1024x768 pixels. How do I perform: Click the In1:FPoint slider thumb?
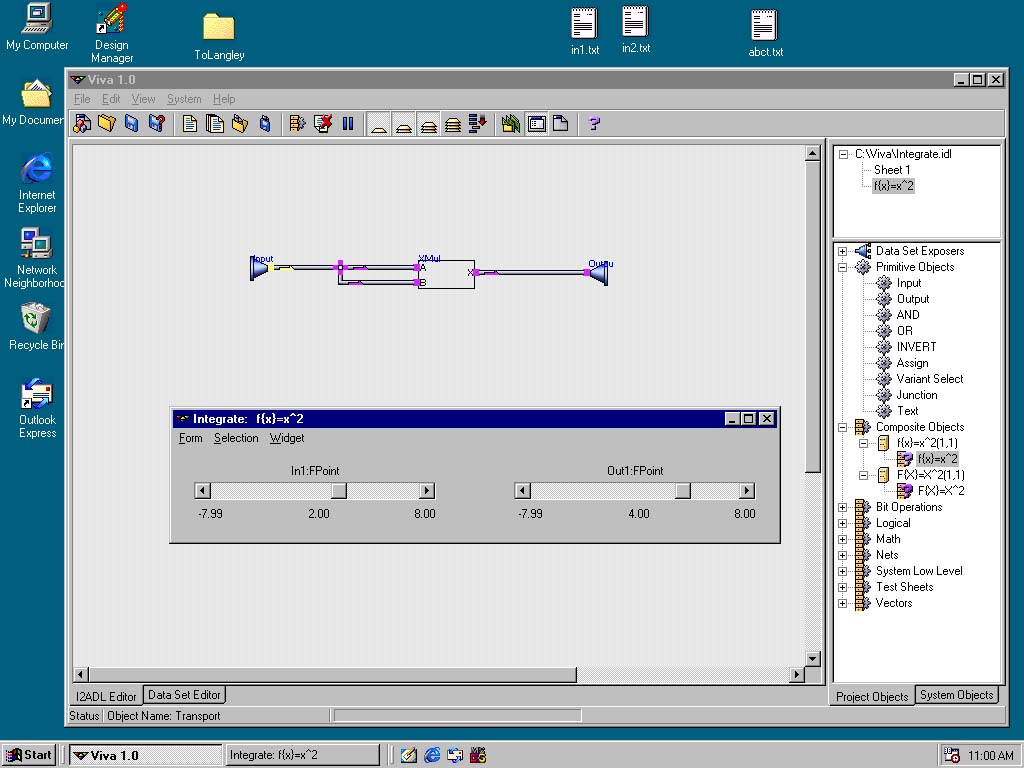coord(339,491)
